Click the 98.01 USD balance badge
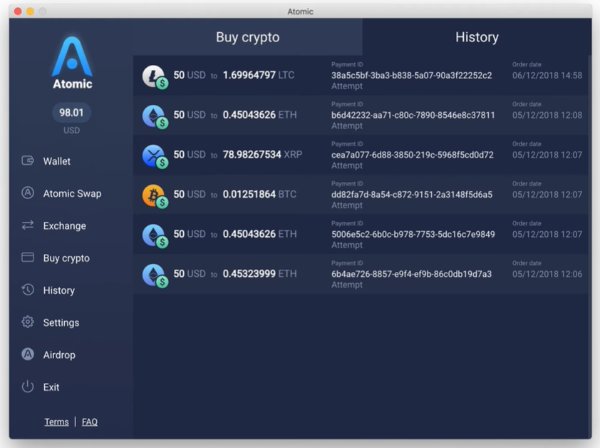This screenshot has height=448, width=600. pos(71,113)
